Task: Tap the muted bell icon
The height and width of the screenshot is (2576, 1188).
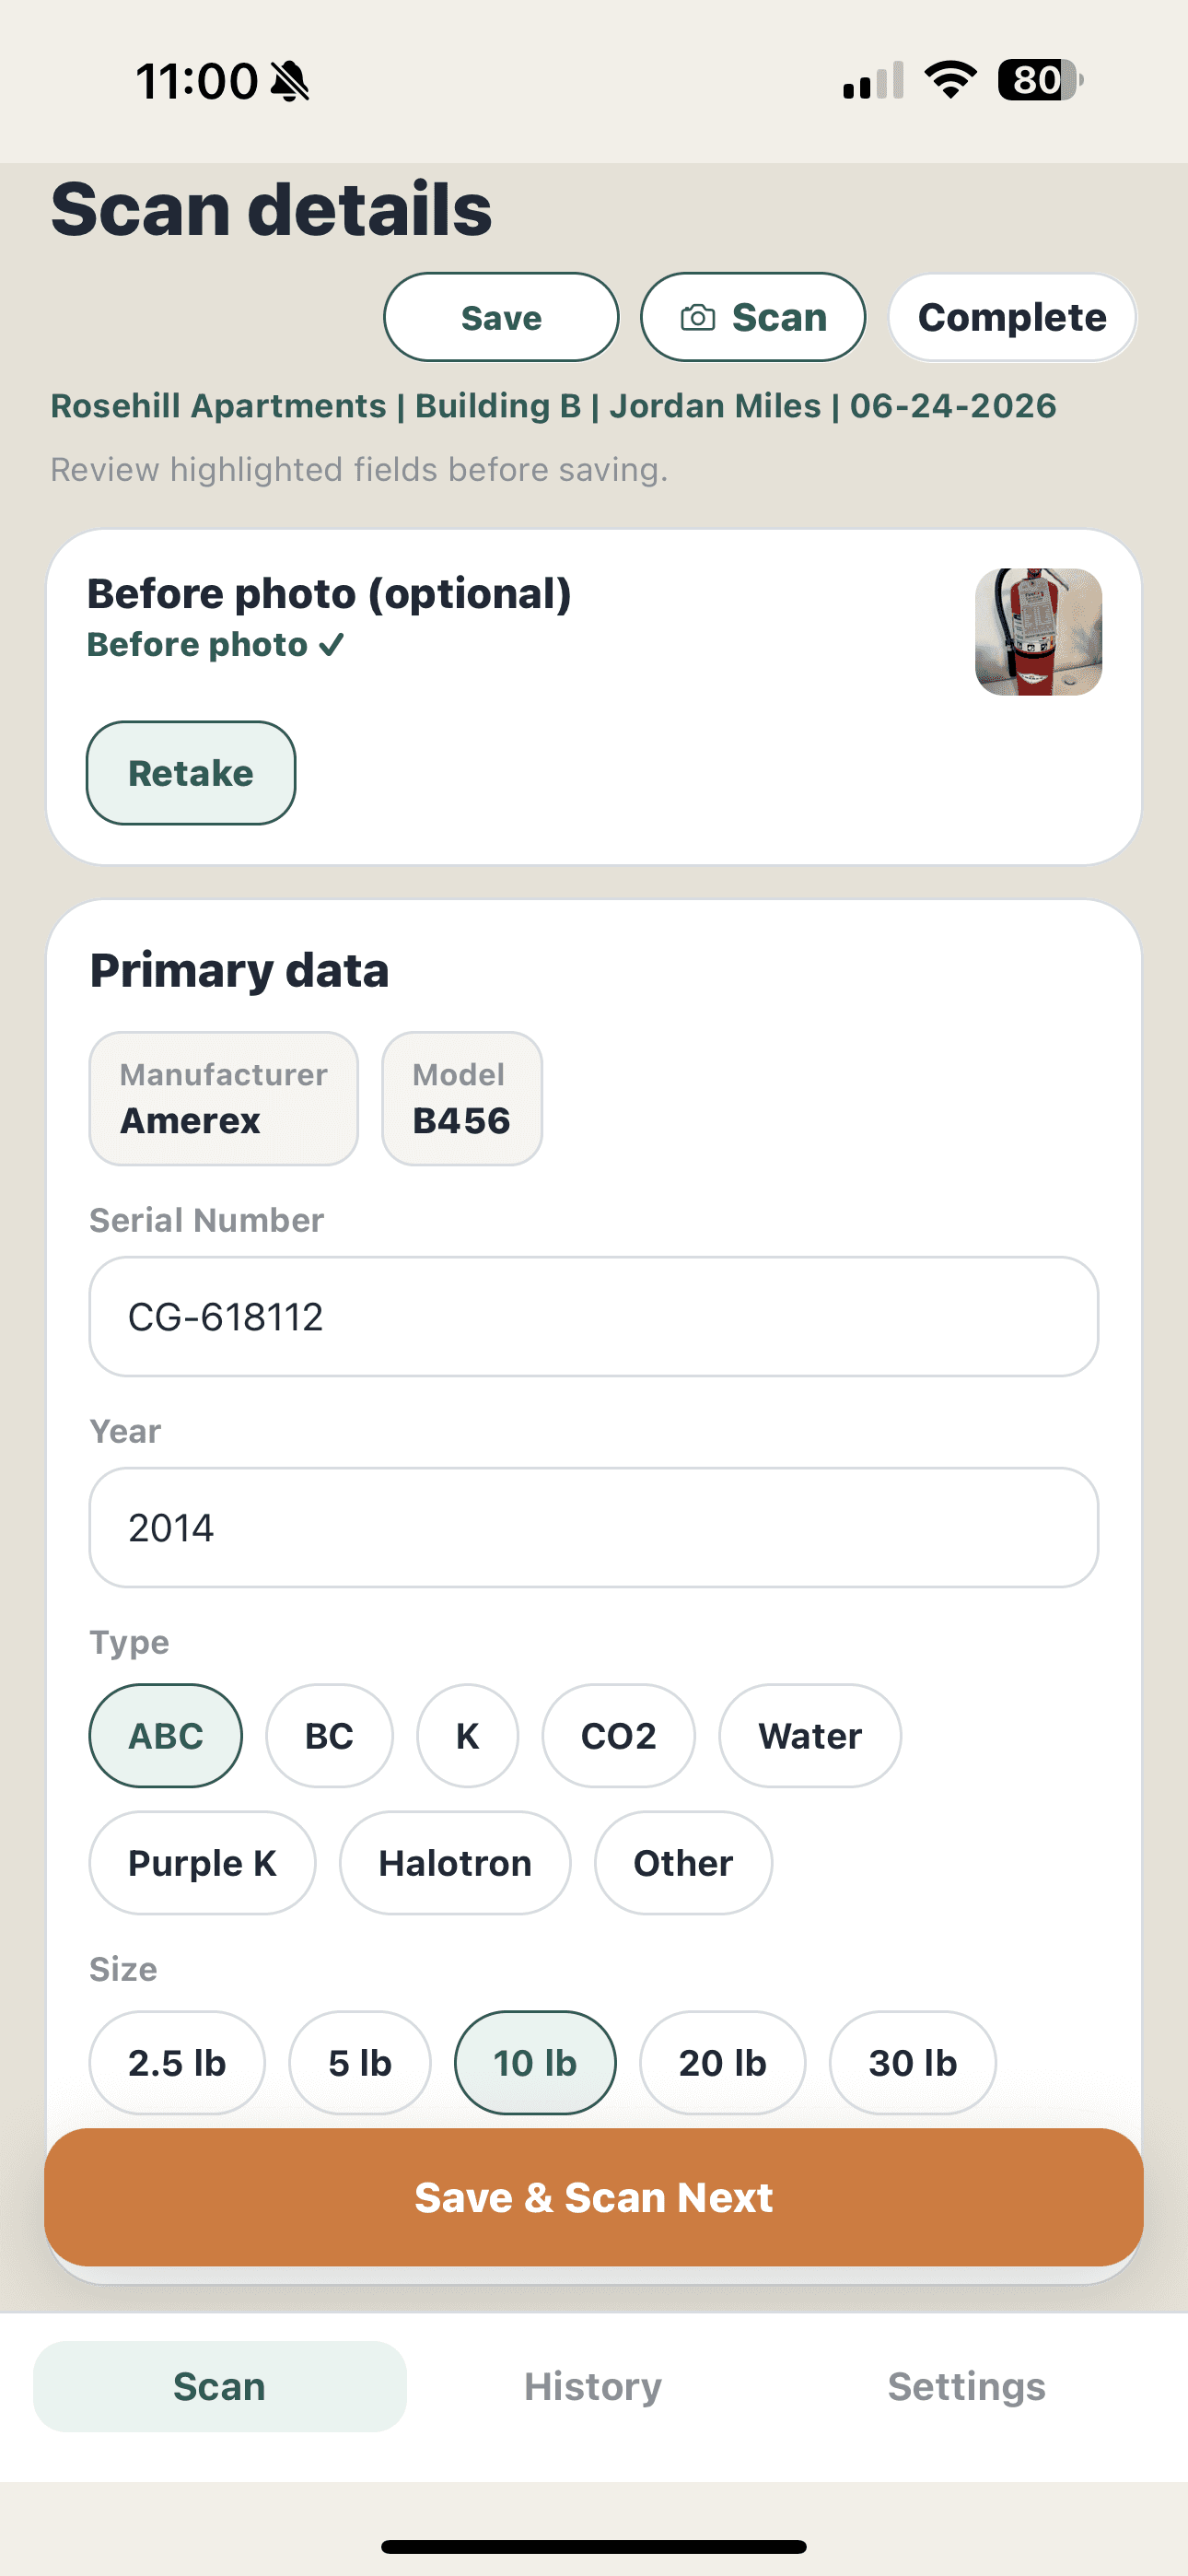Action: [x=290, y=81]
